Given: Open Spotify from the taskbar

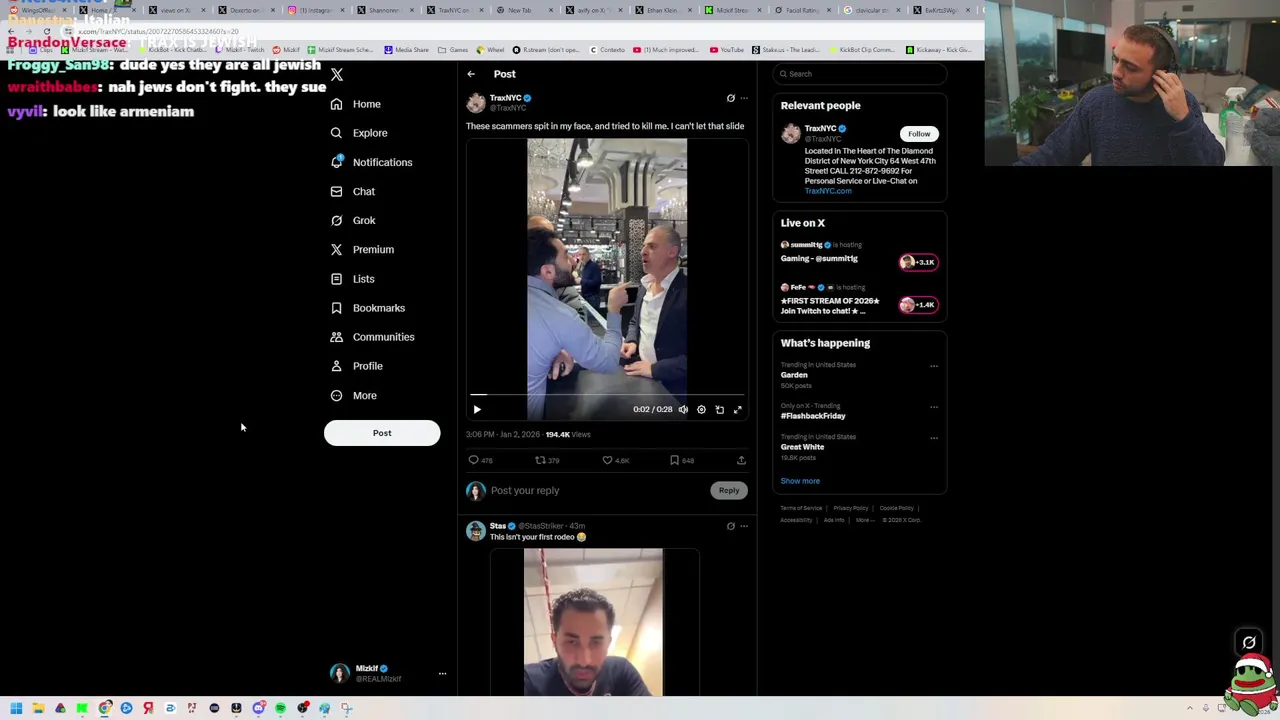Looking at the screenshot, I should point(280,708).
